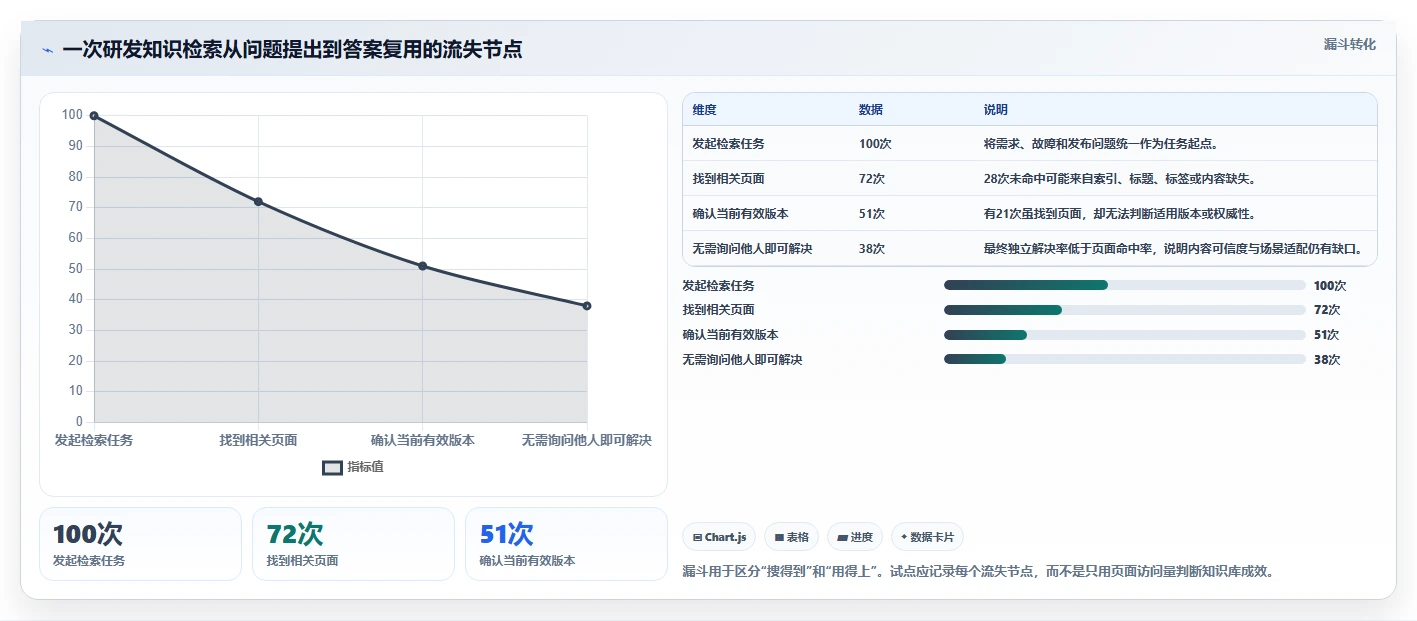Toggle the 指标值 legend swatch
This screenshot has width=1417, height=621.
tap(332, 467)
